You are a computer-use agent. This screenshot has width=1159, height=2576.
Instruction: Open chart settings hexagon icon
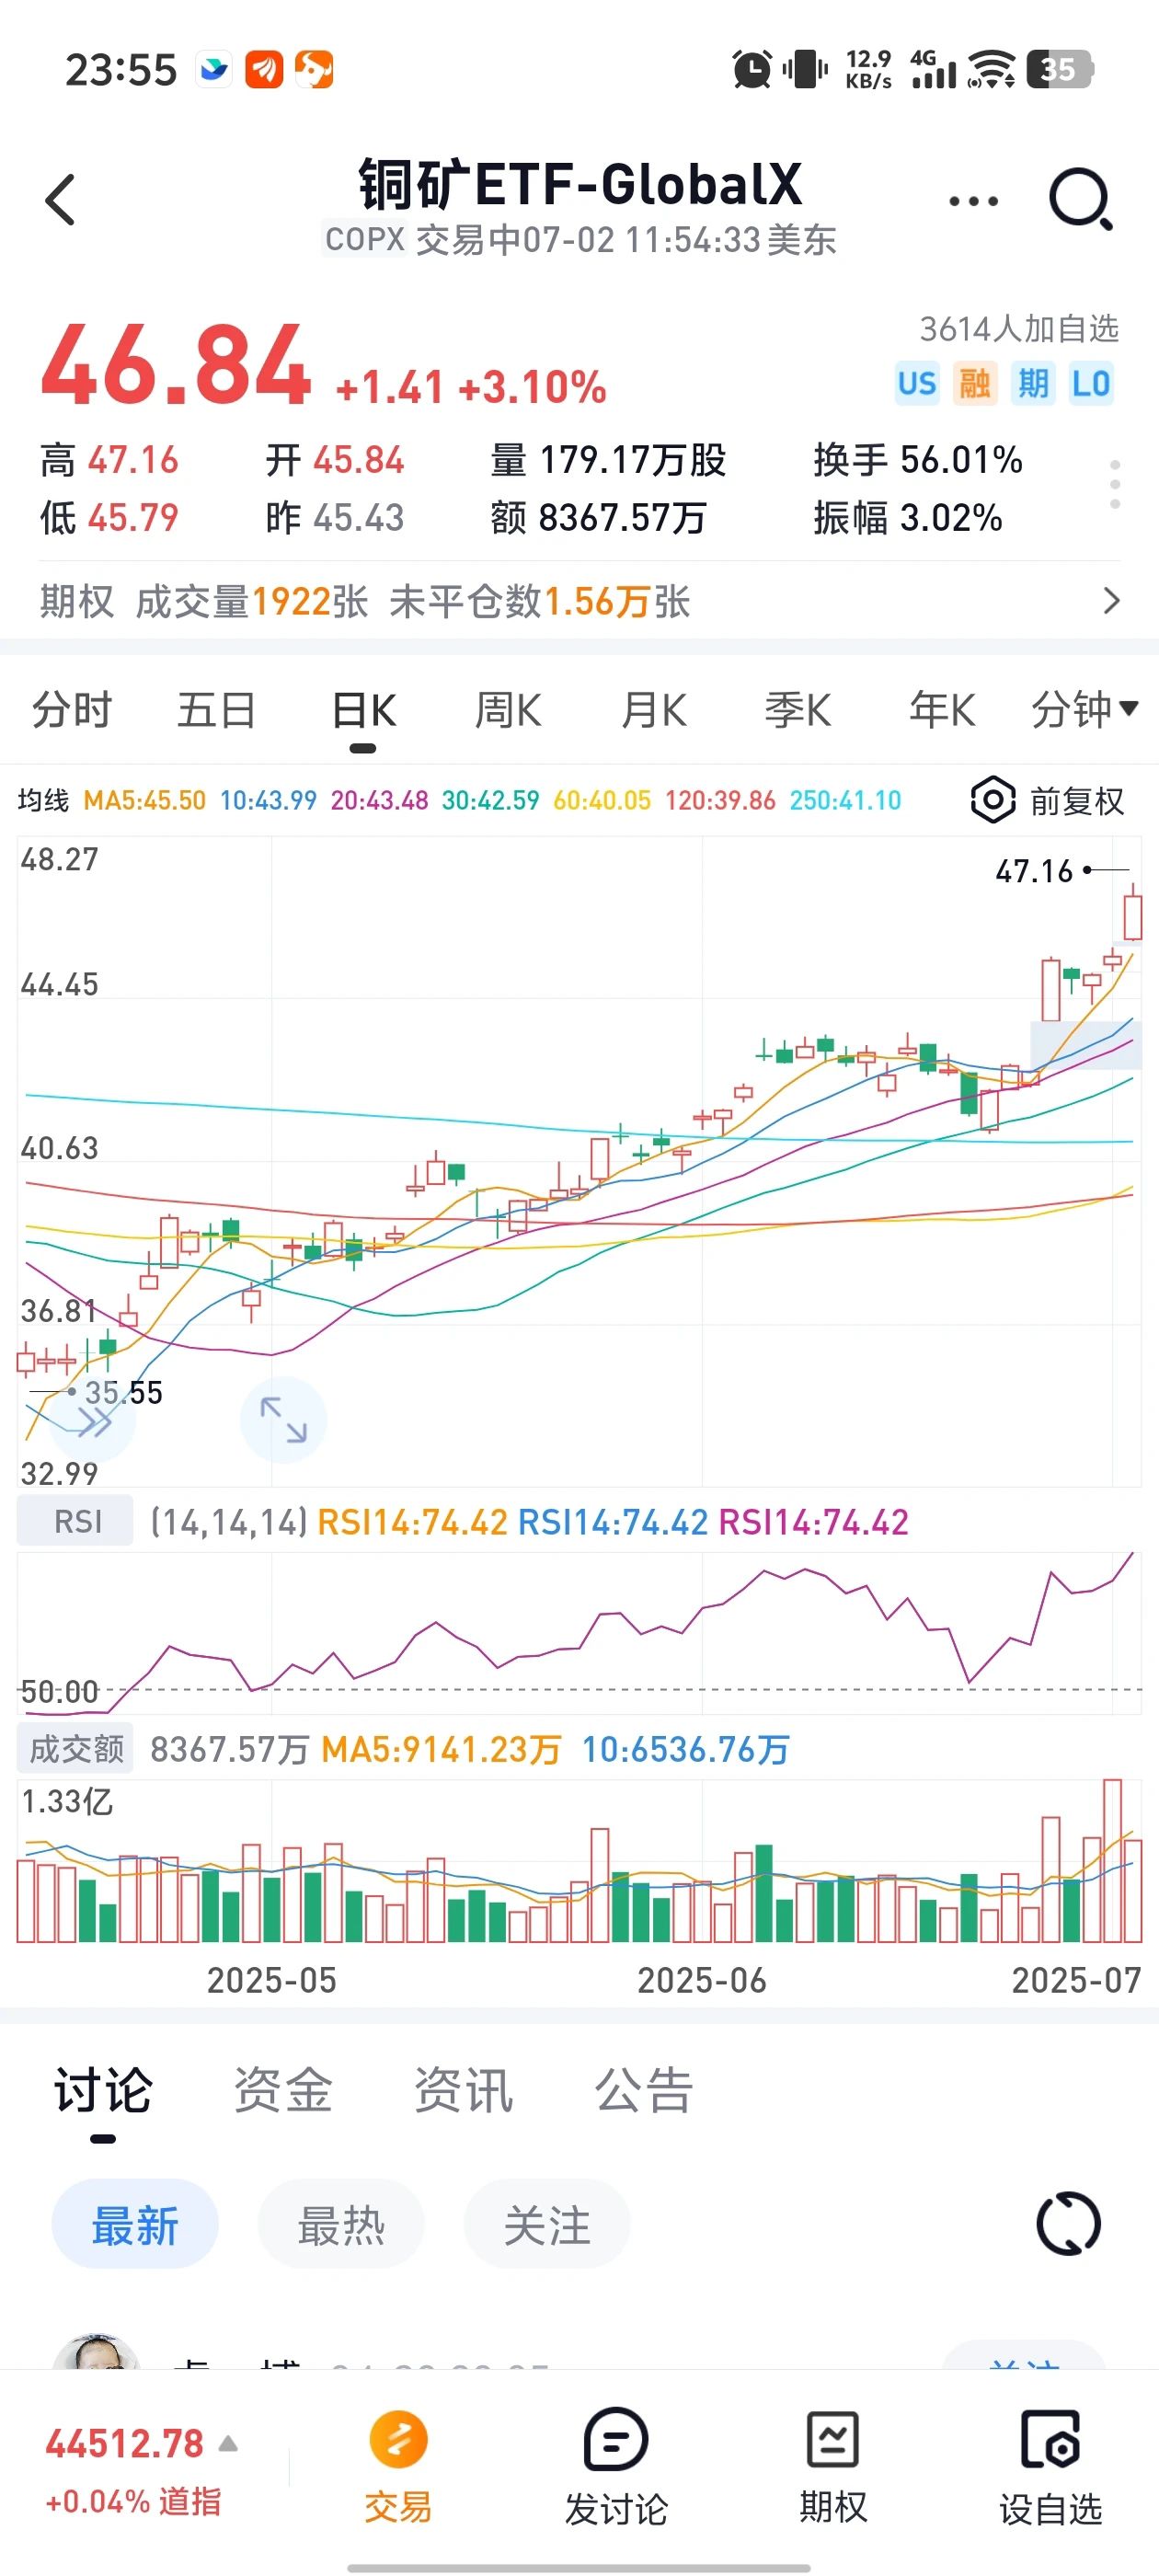(x=993, y=800)
